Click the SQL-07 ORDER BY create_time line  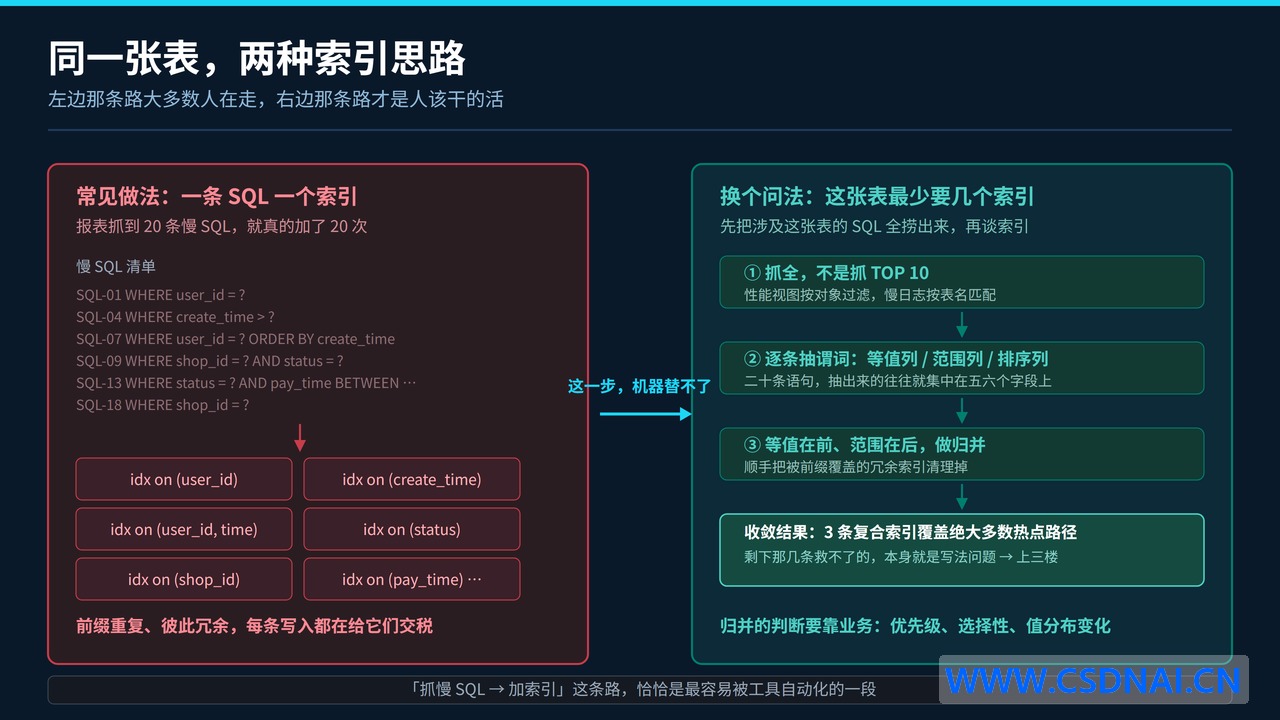click(236, 339)
